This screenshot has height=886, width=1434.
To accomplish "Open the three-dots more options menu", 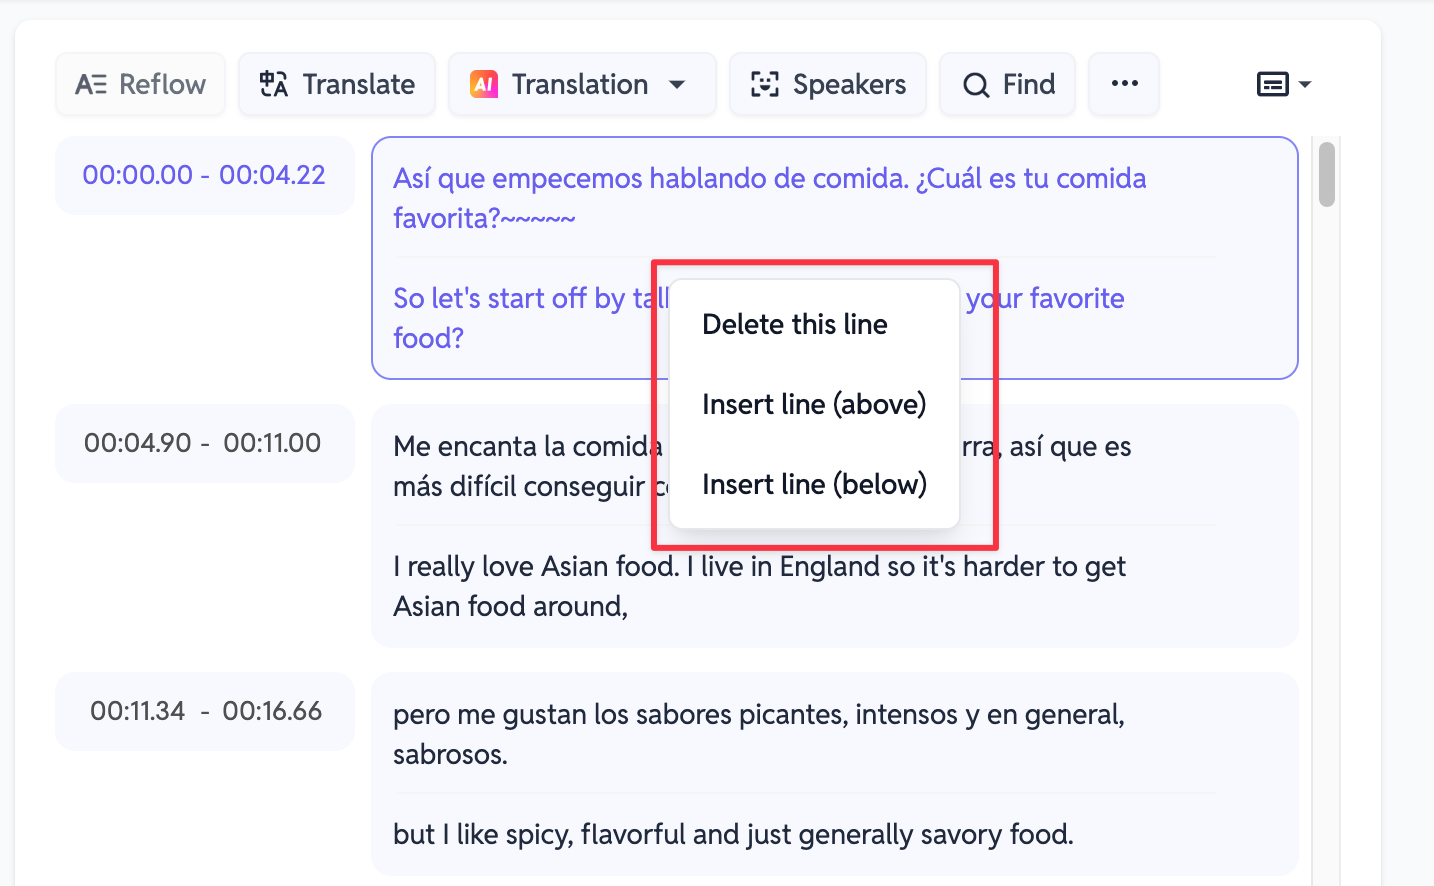I will click(x=1124, y=84).
